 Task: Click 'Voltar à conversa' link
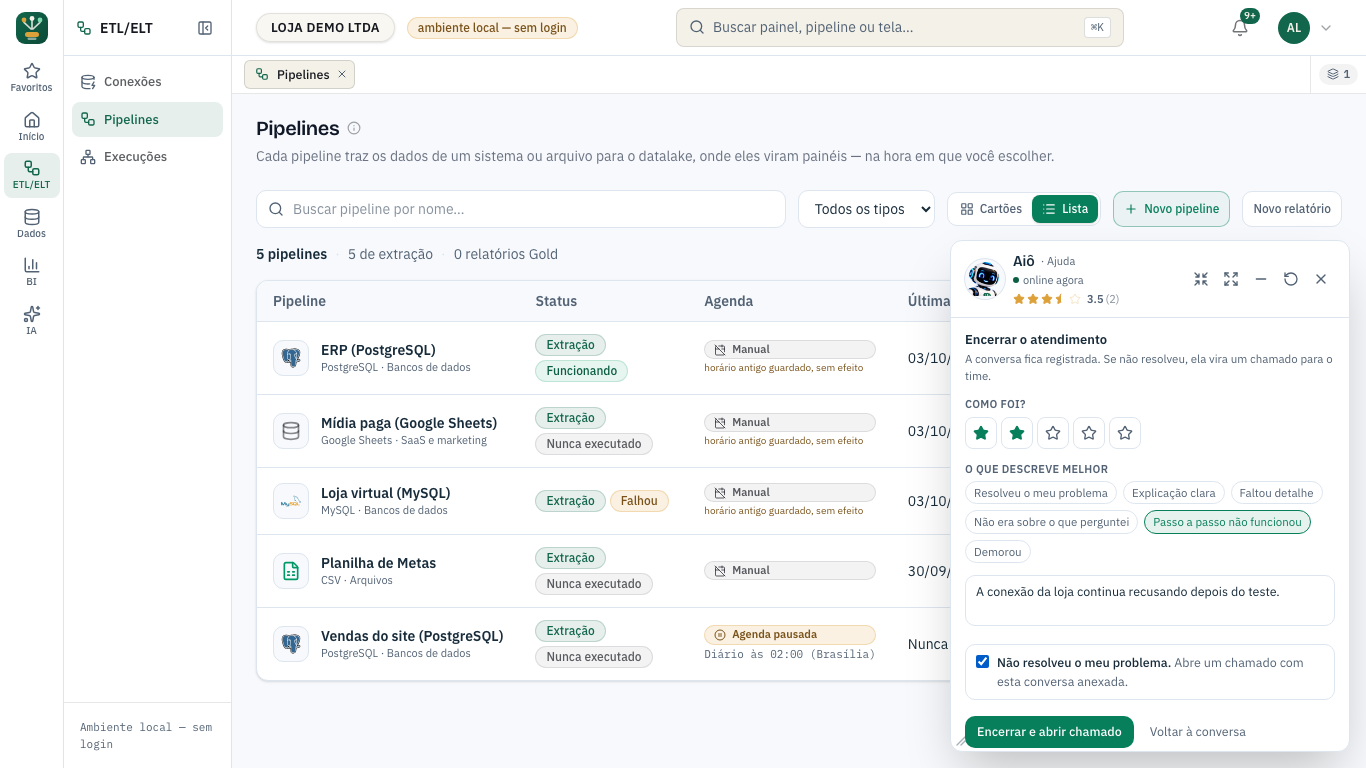click(x=1198, y=732)
